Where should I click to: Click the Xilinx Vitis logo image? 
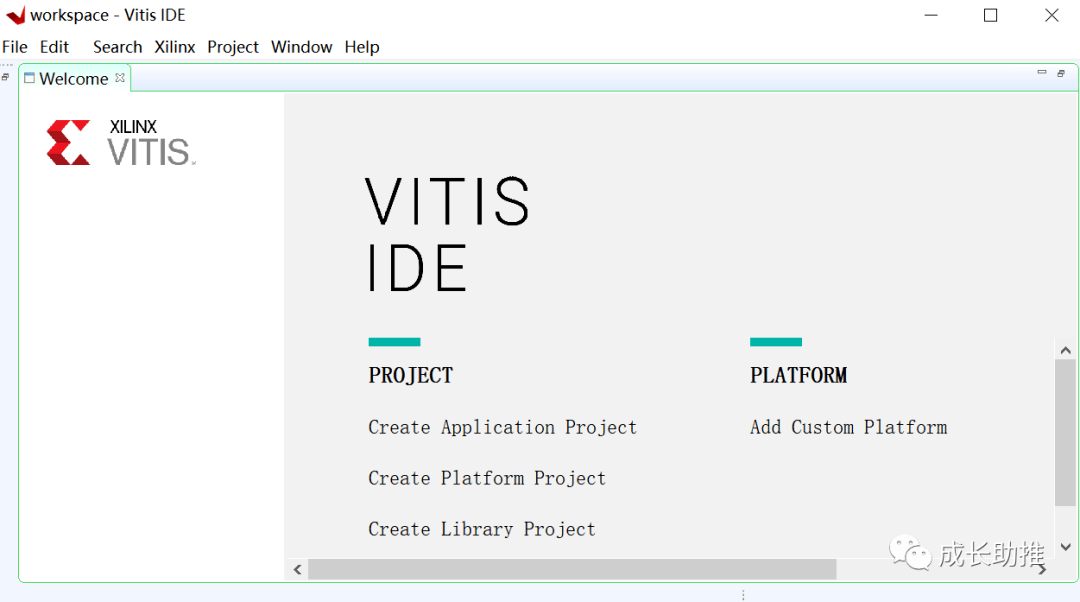pos(120,141)
